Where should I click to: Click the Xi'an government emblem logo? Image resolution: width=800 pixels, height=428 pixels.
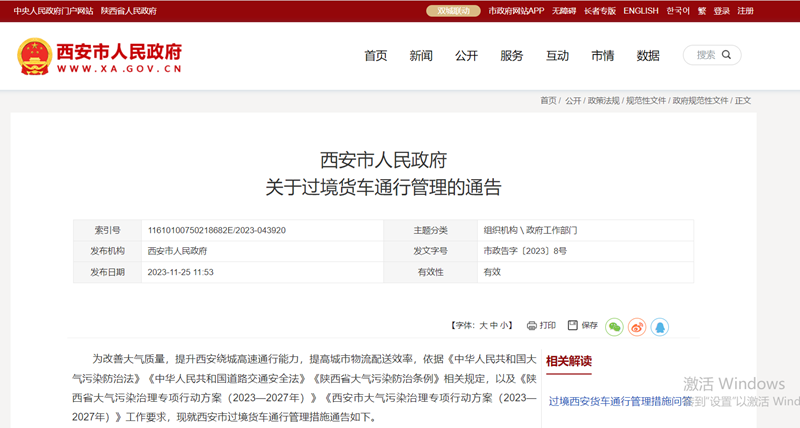click(34, 55)
